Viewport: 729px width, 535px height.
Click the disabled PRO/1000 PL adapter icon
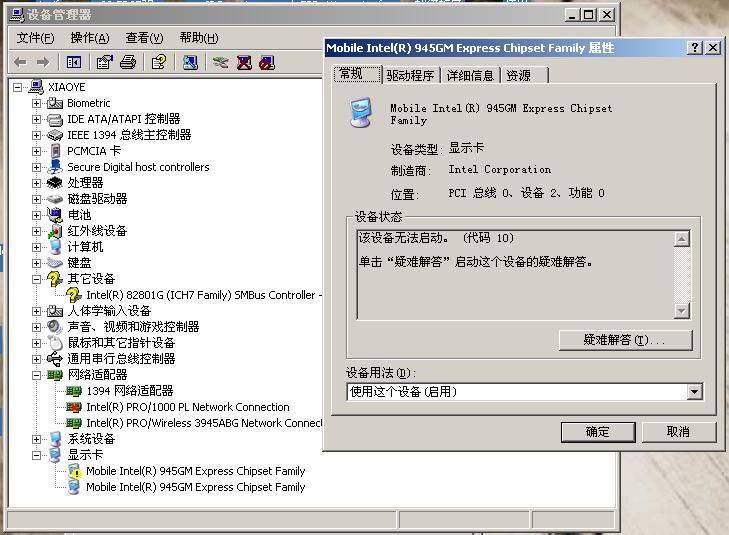click(74, 407)
